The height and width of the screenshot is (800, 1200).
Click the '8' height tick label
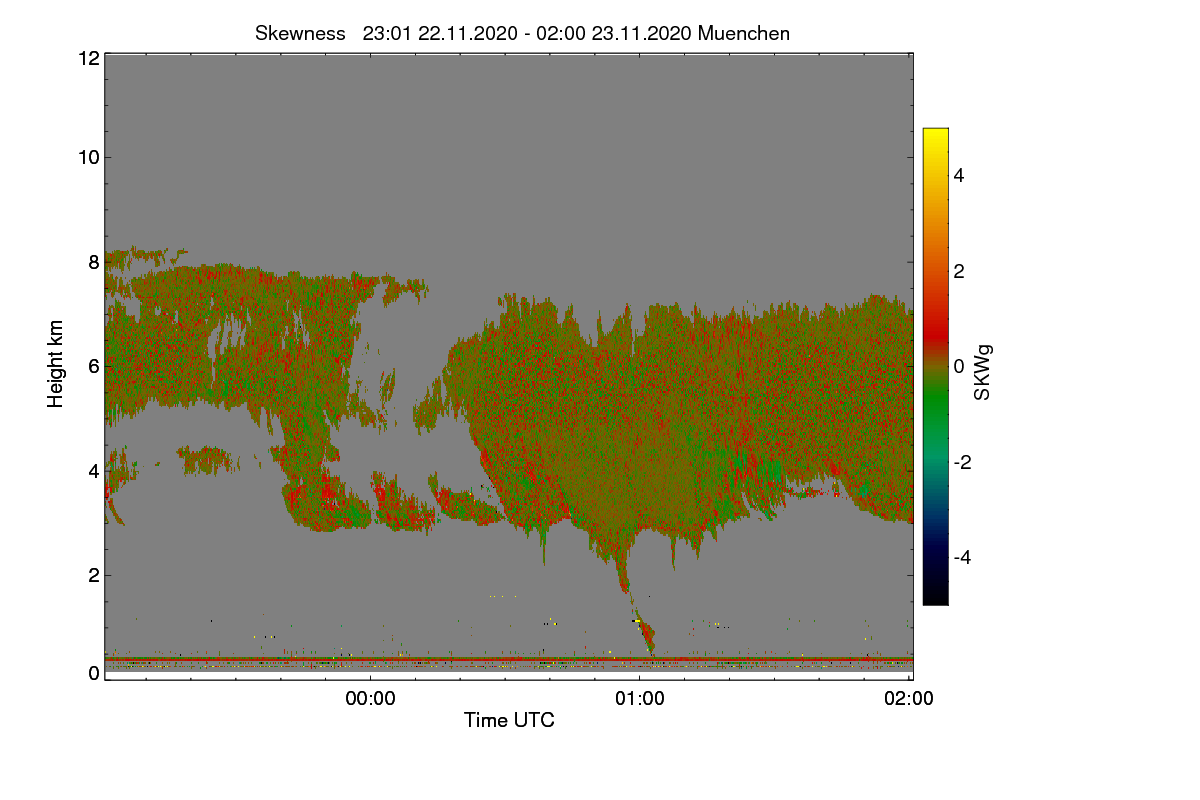[94, 262]
